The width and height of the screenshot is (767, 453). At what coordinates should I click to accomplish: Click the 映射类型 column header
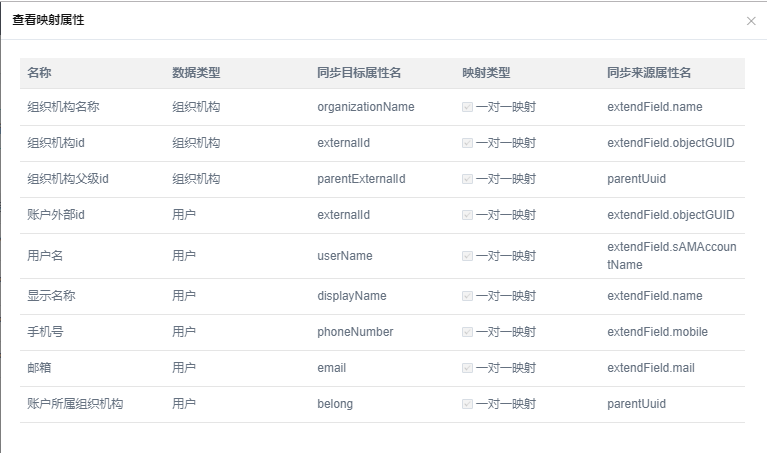[486, 73]
